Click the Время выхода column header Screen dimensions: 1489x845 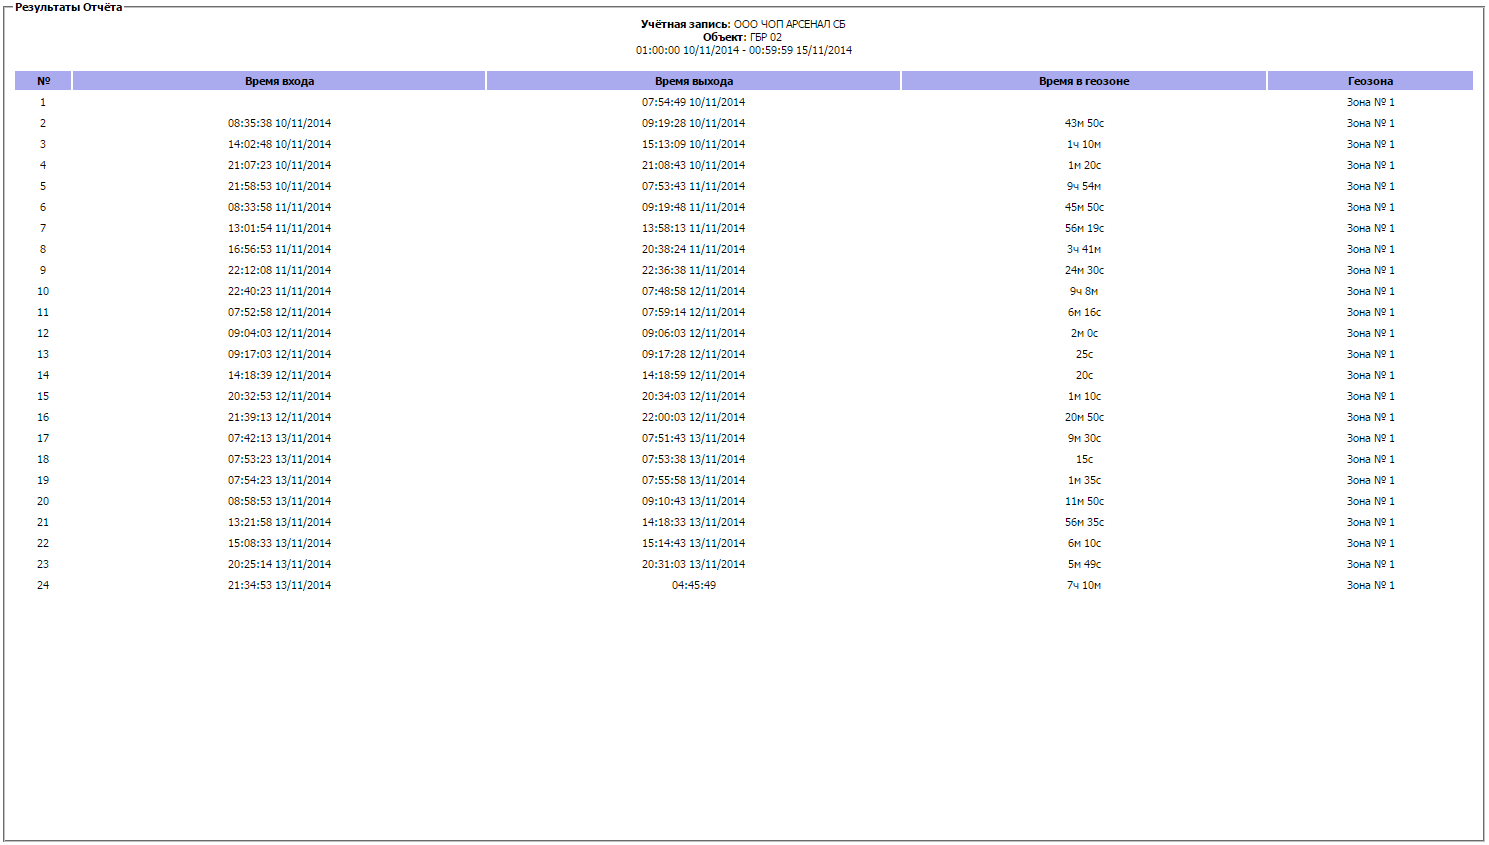693,81
